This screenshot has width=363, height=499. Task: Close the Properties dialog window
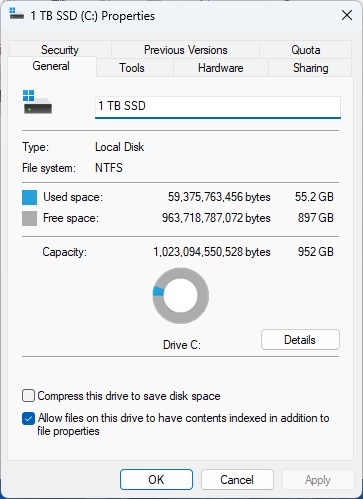click(347, 15)
